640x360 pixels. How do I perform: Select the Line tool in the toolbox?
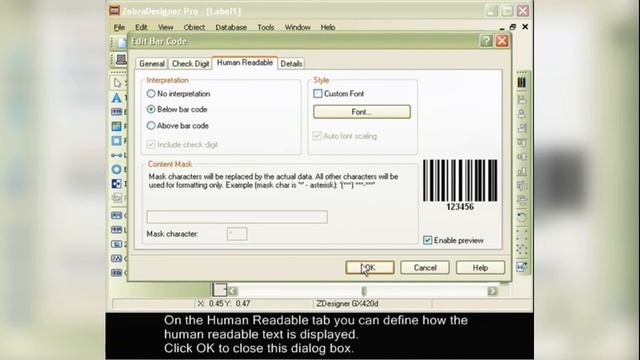click(x=117, y=155)
